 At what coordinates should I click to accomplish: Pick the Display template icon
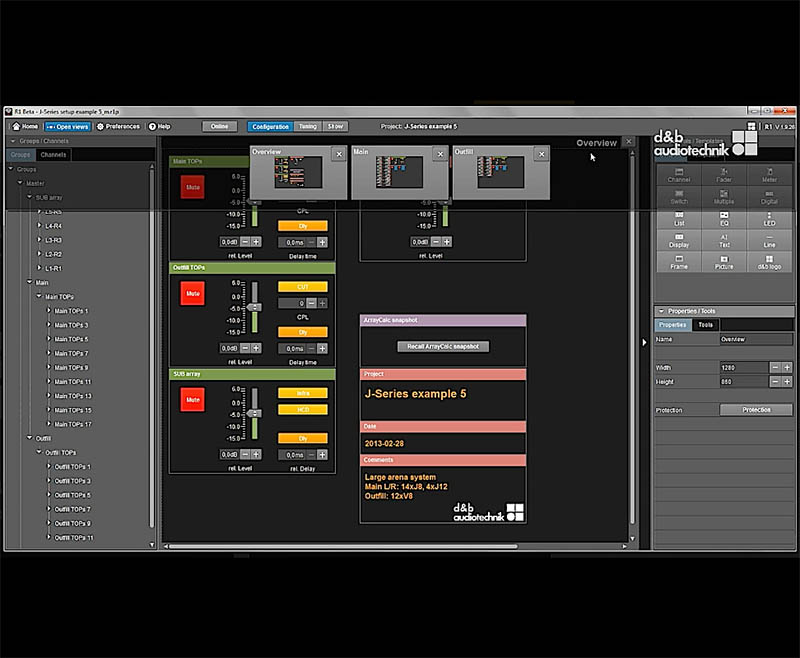click(679, 240)
